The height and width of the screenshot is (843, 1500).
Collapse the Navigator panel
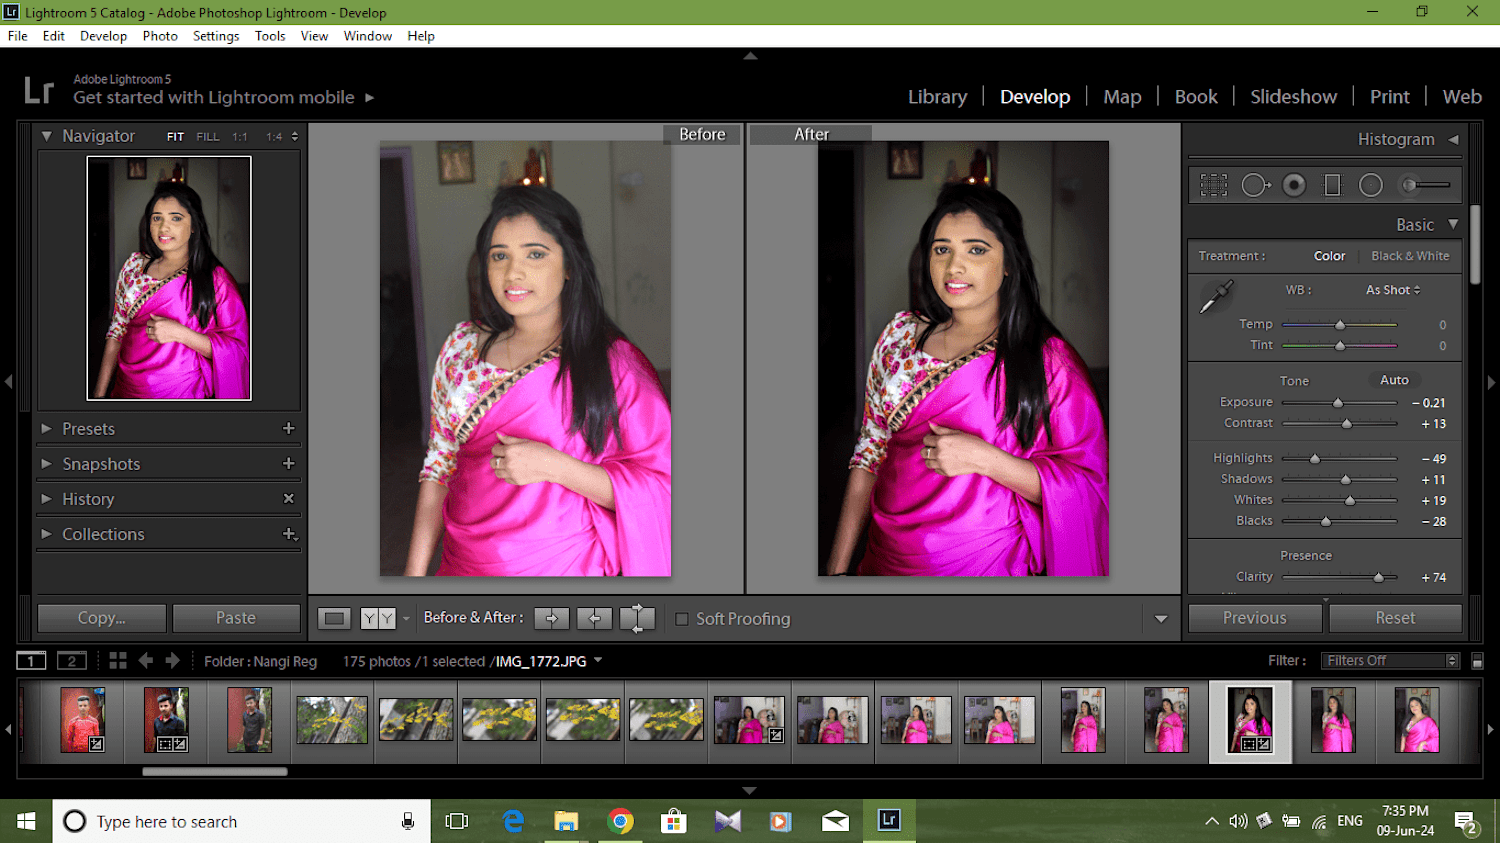[46, 135]
